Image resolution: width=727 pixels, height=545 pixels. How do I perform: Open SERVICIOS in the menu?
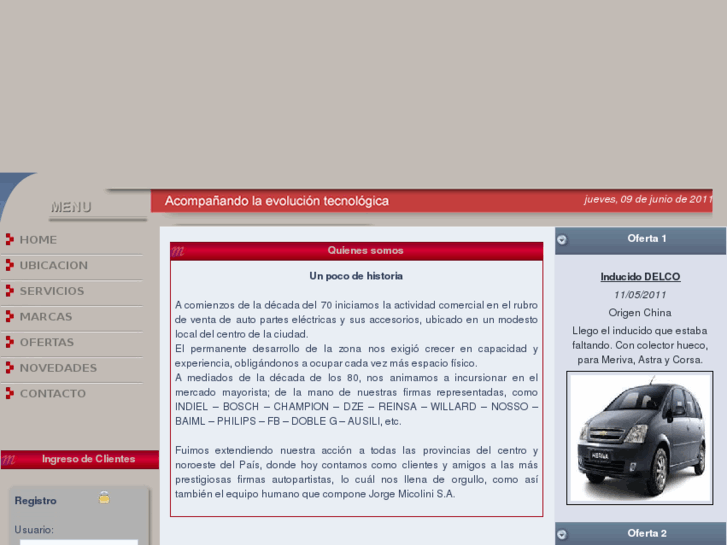(x=52, y=291)
